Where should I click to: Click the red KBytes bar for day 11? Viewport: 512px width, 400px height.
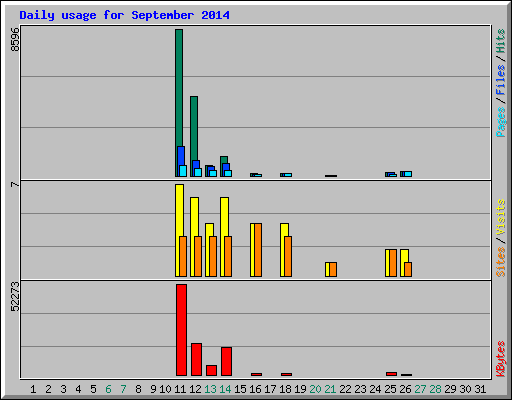pyautogui.click(x=181, y=330)
